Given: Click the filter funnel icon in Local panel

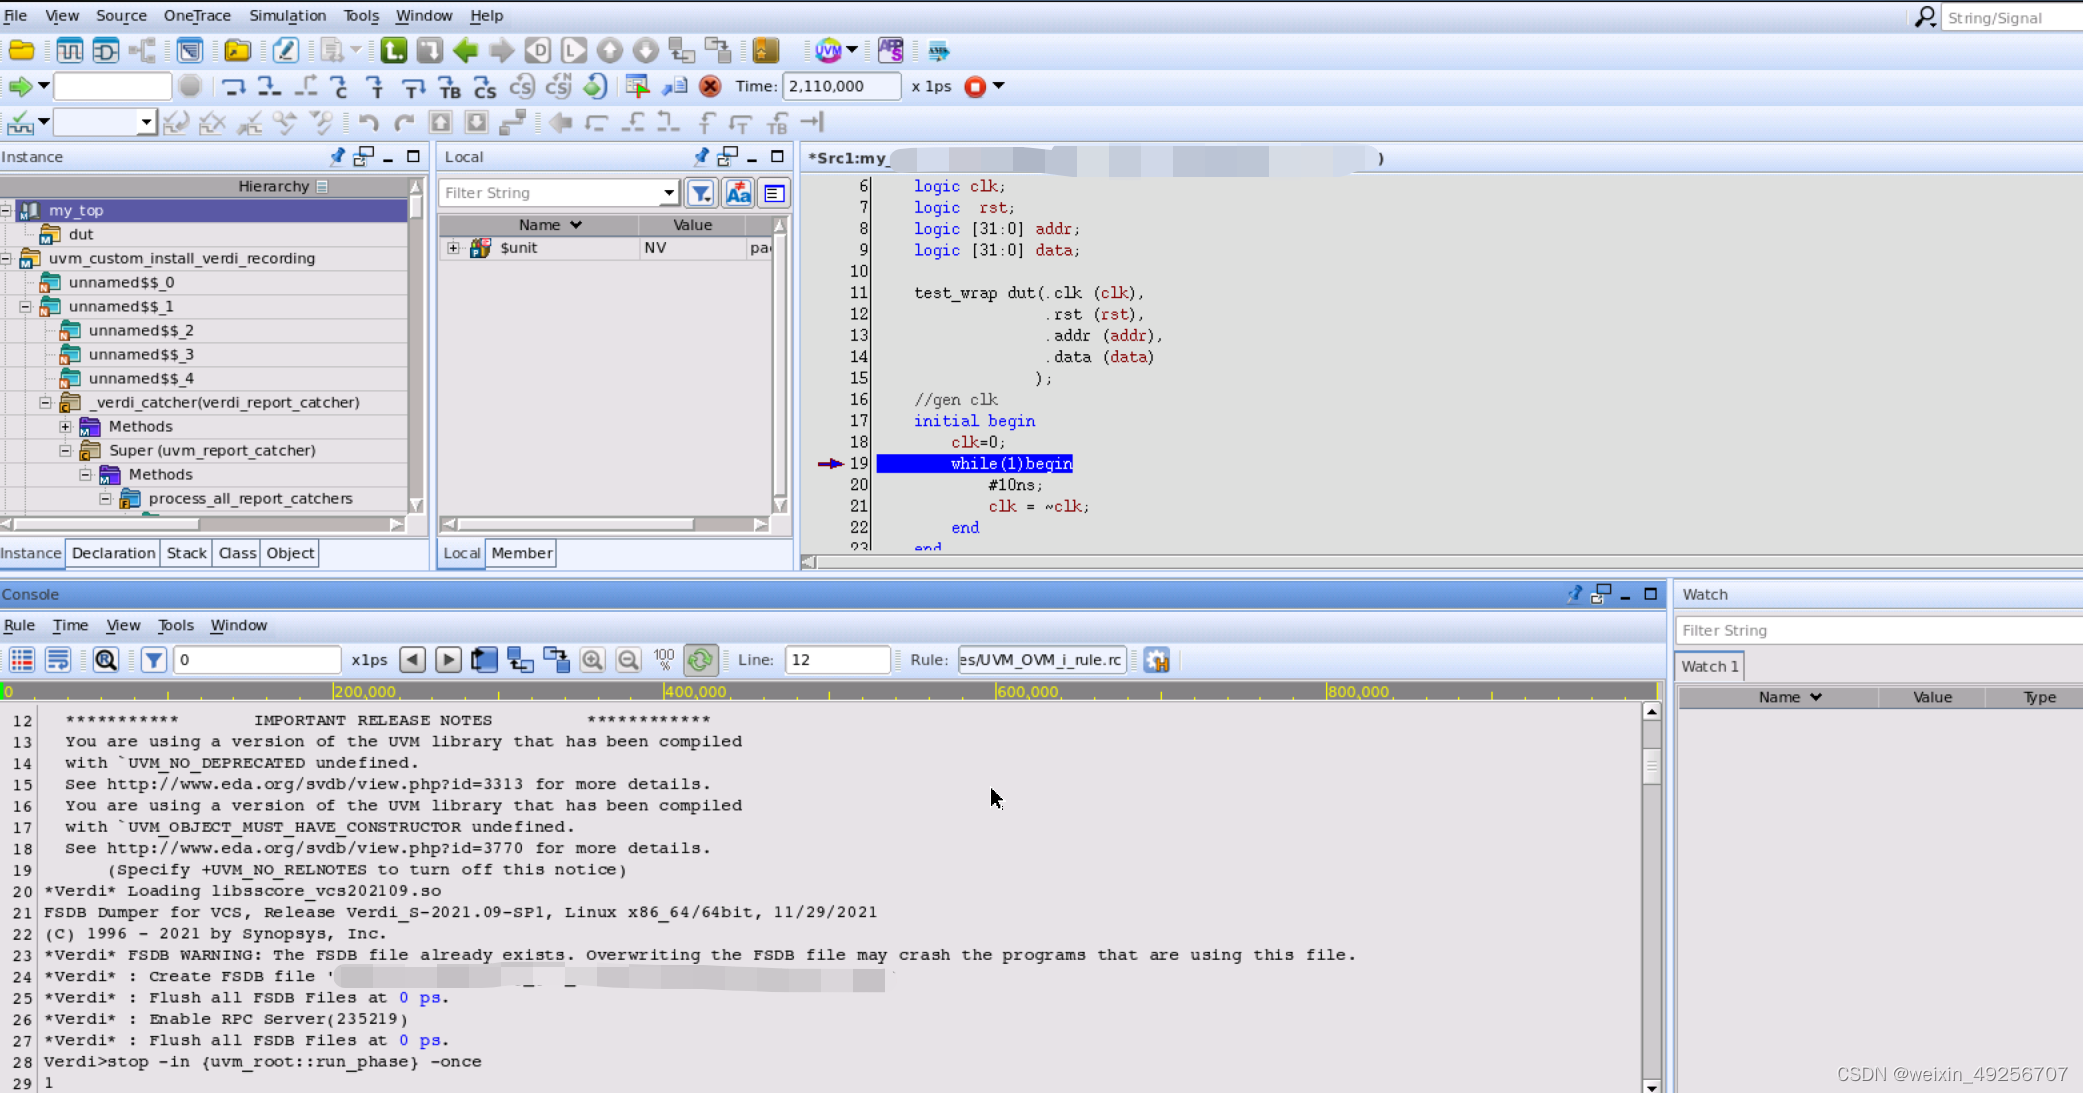Looking at the screenshot, I should point(701,193).
